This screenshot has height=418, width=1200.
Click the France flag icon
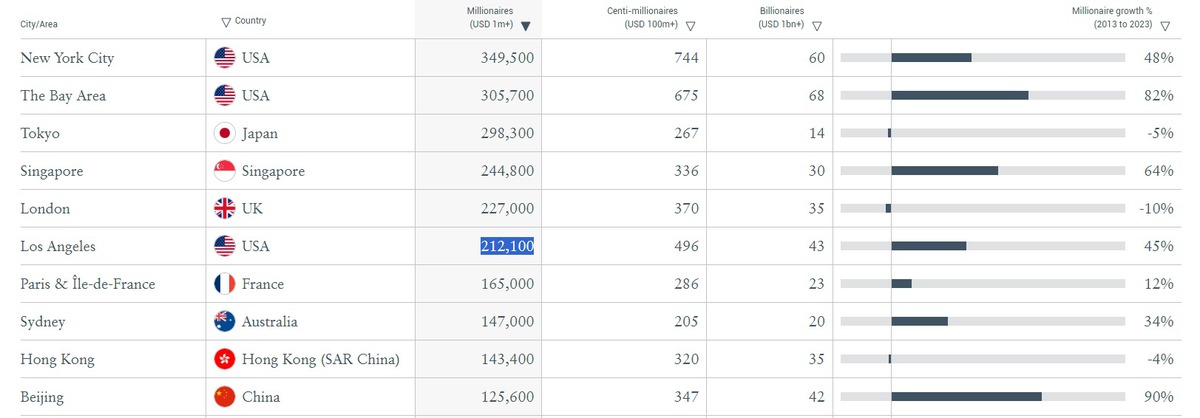(x=225, y=284)
